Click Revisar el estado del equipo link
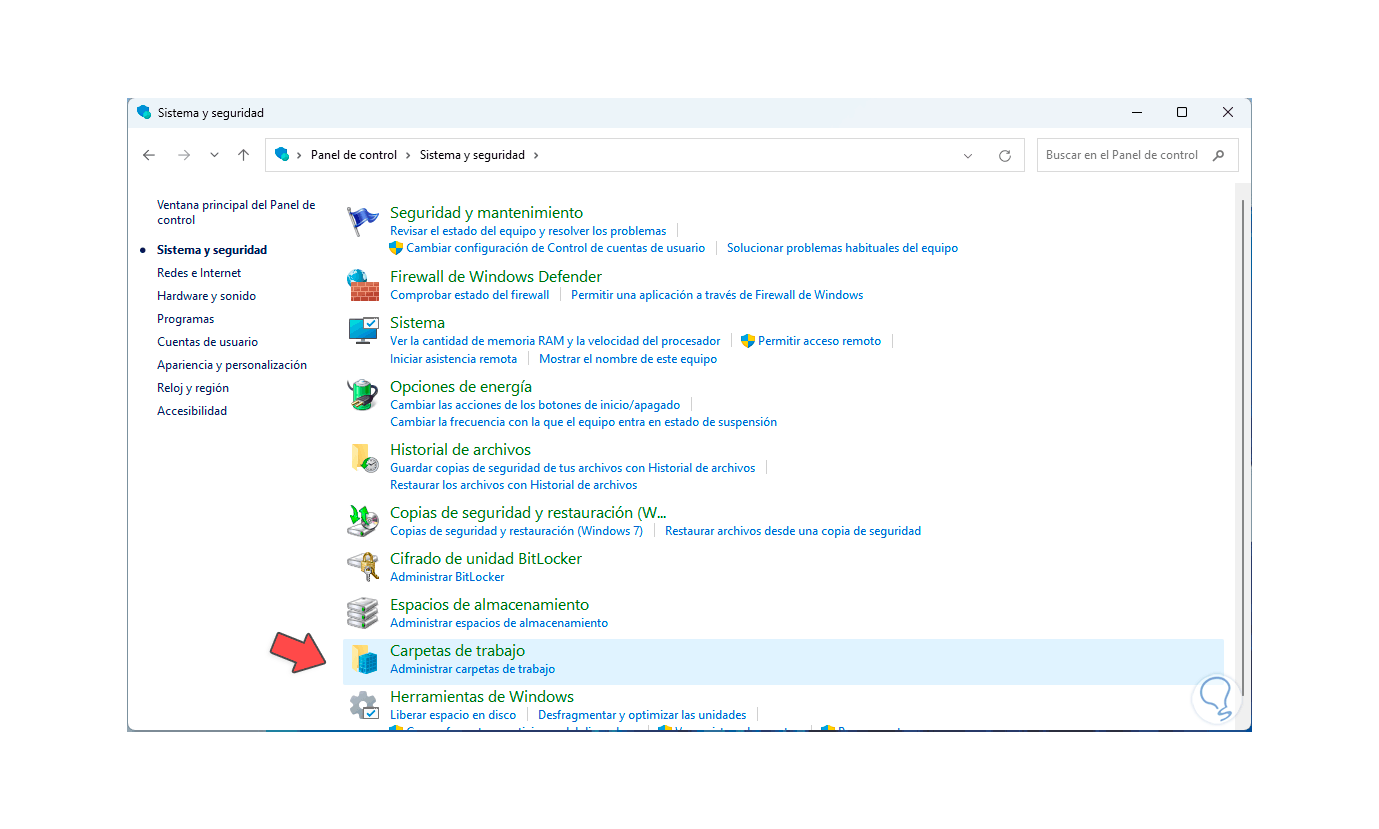The image size is (1379, 829). click(528, 231)
